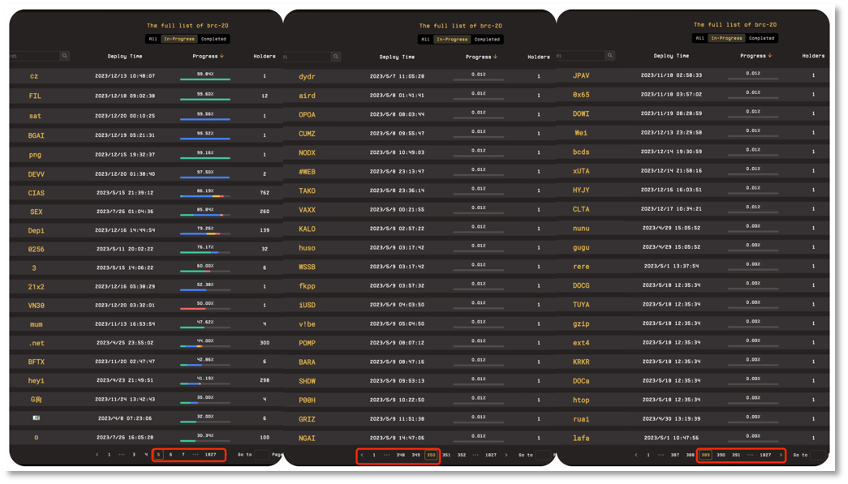
Task: Jump to page 349 in the middle panel pagination
Action: pos(416,454)
